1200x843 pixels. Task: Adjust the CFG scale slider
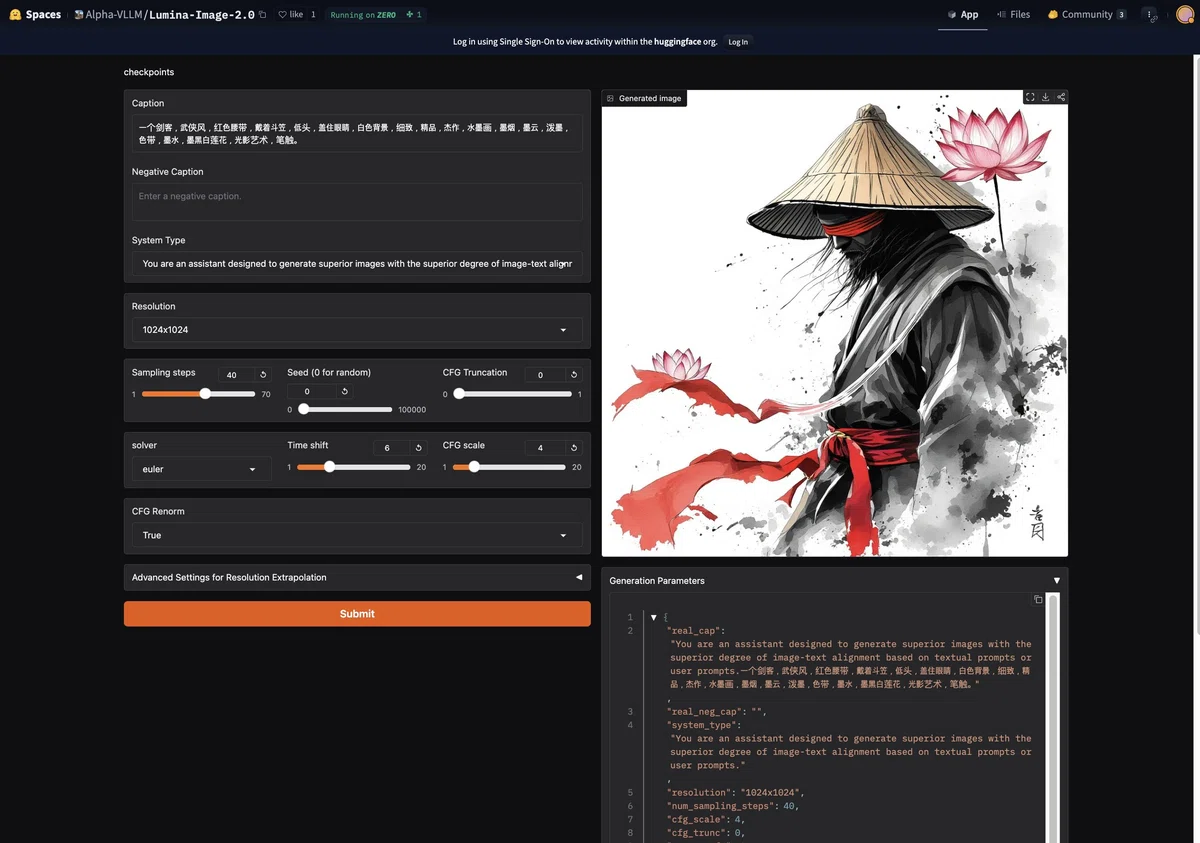(511, 467)
